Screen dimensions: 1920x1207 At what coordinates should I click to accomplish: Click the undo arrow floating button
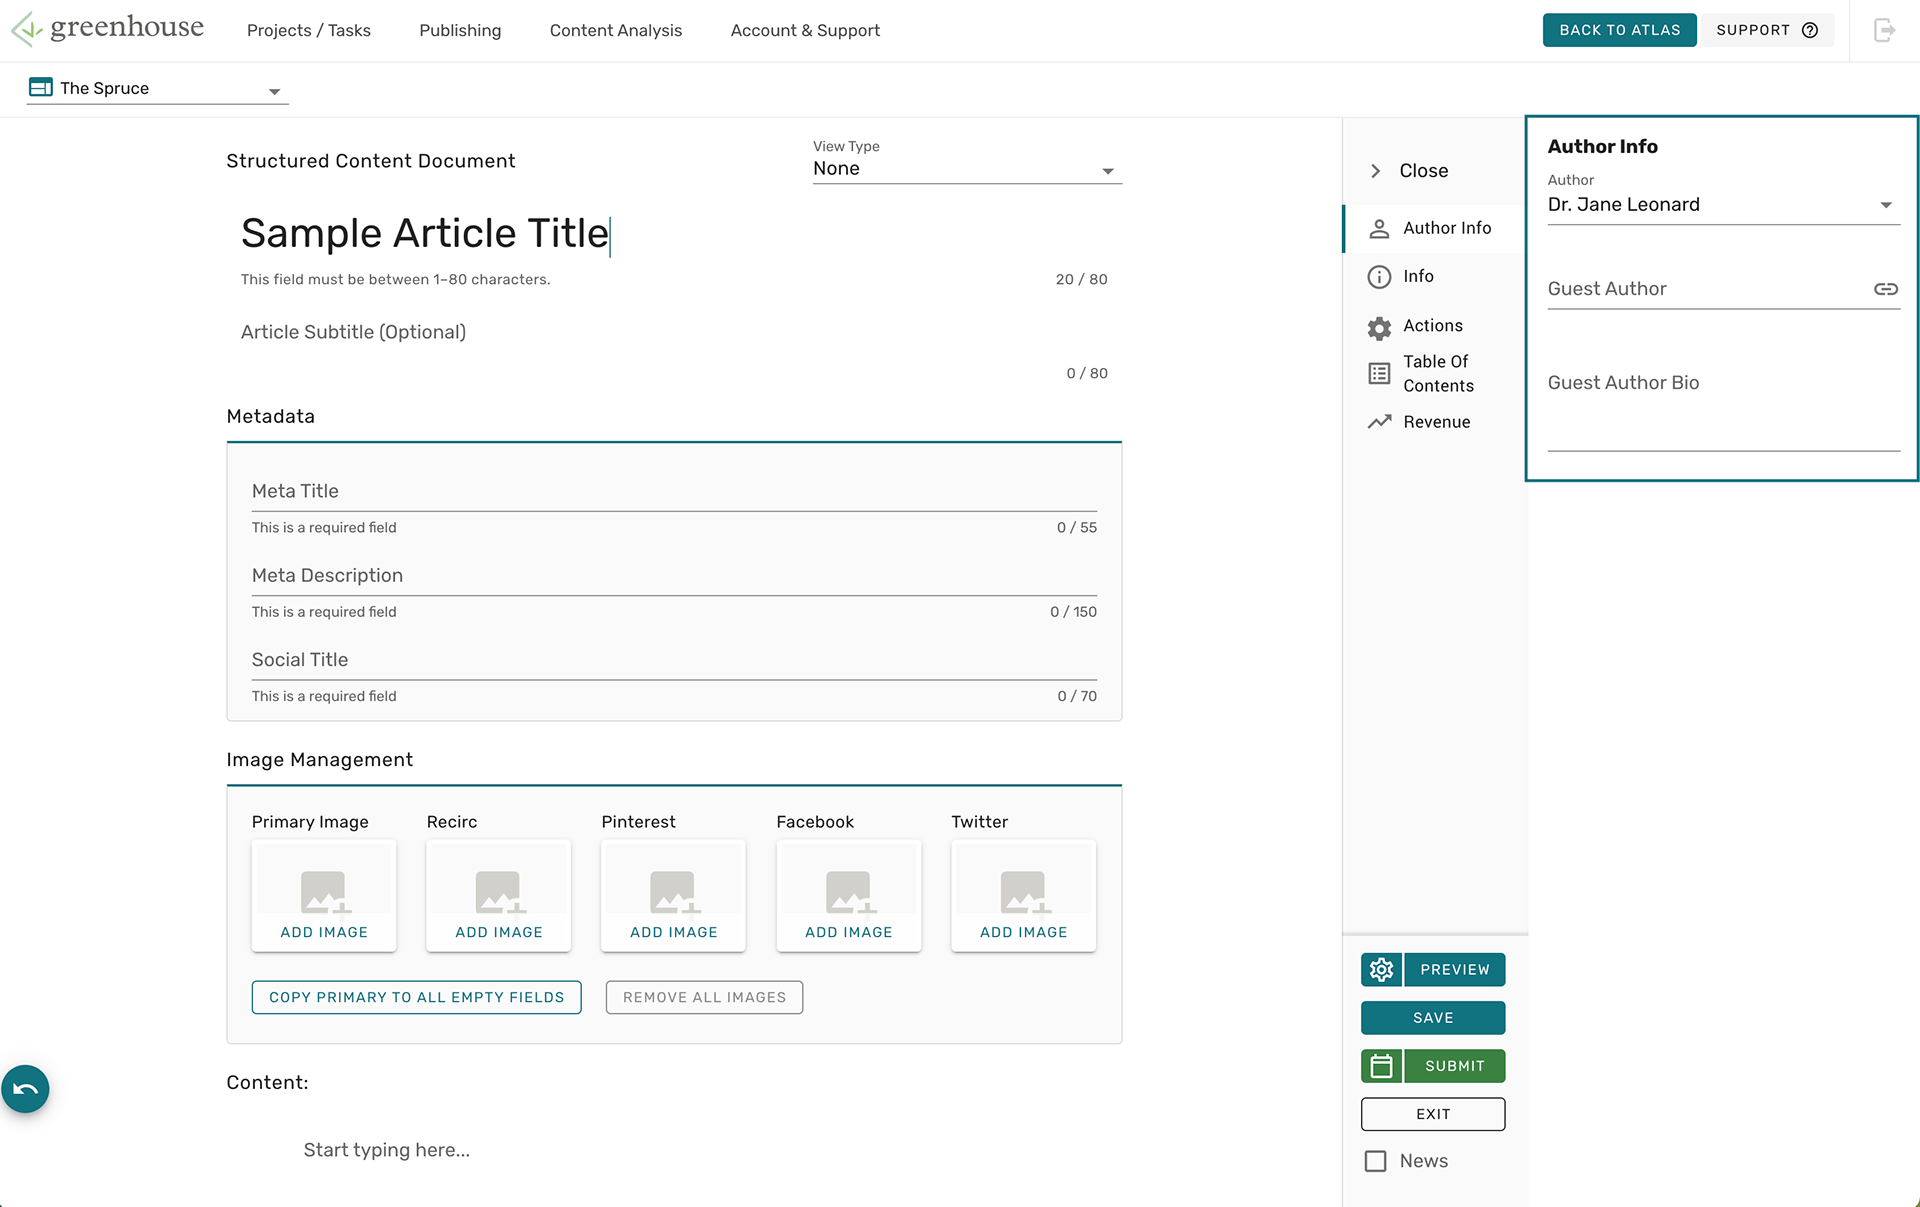click(25, 1089)
